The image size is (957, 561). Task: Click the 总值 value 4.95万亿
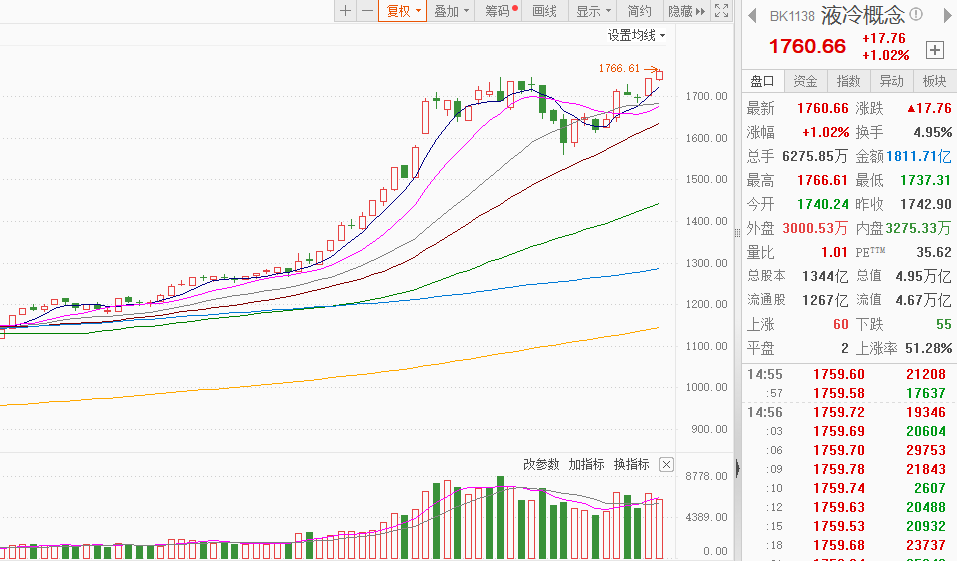coord(923,276)
